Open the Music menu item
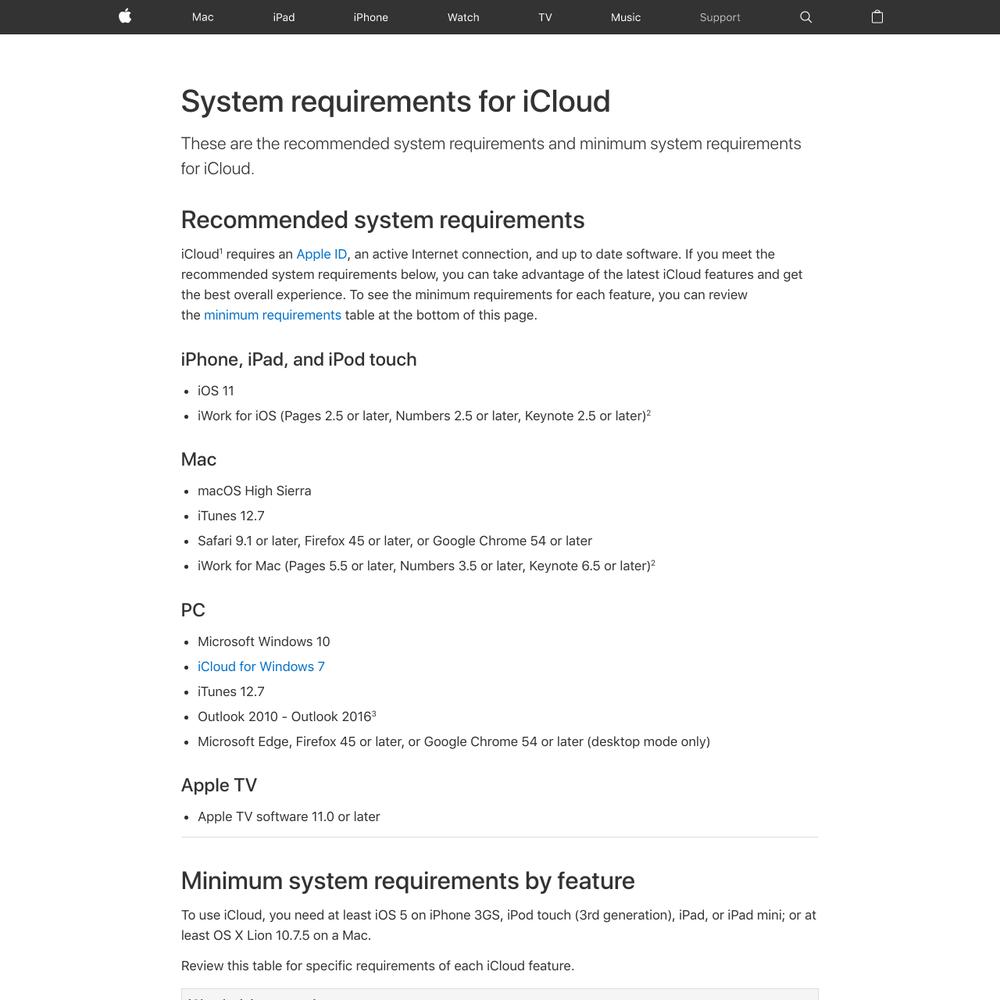The height and width of the screenshot is (1000, 1000). (625, 17)
